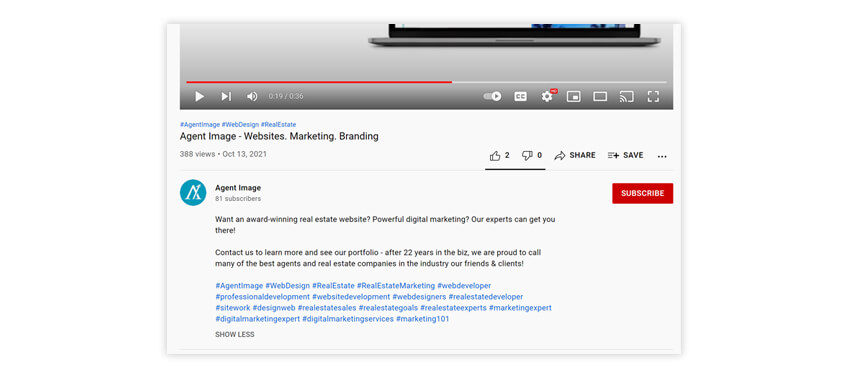
Task: Select the 0:19 / 0:36 time display
Action: point(286,96)
